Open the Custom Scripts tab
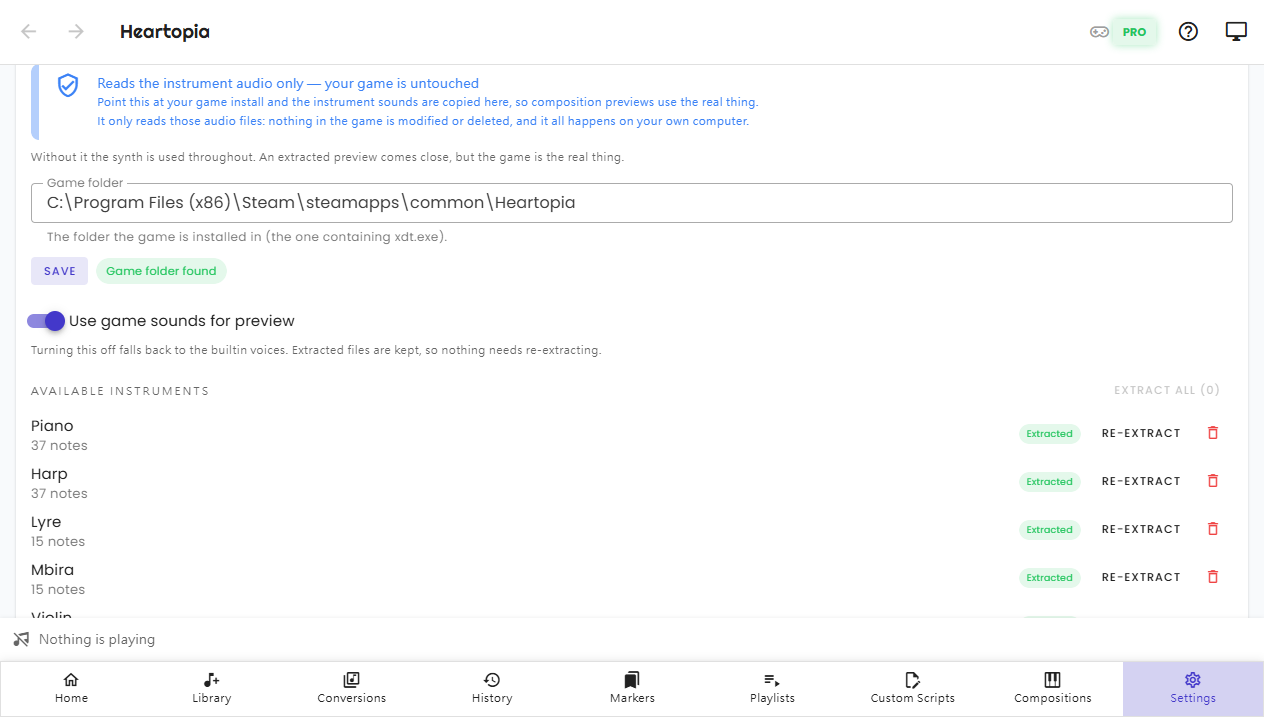 click(x=912, y=689)
